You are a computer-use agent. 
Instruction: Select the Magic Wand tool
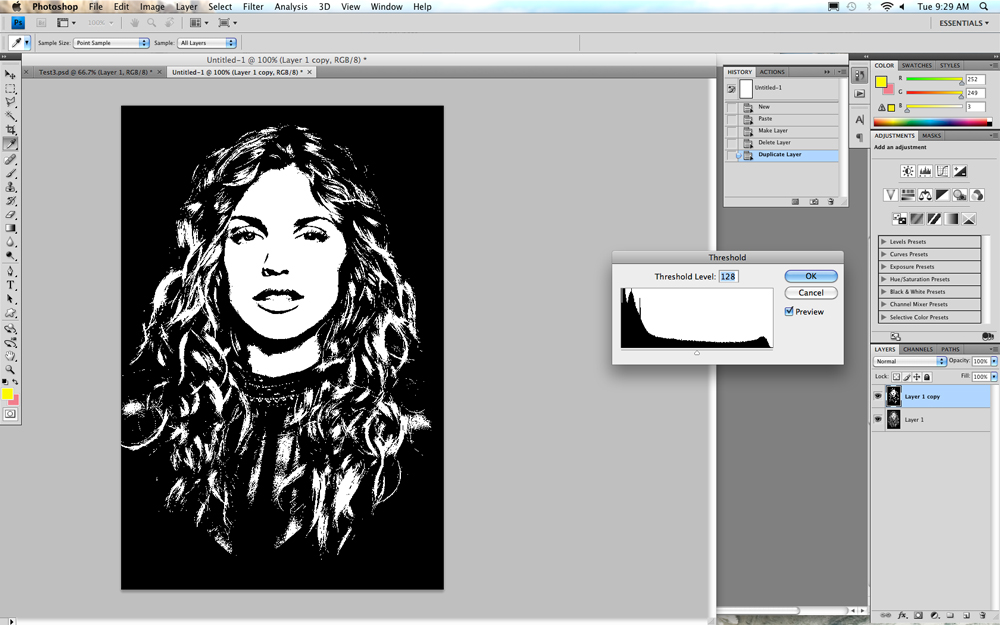point(10,116)
